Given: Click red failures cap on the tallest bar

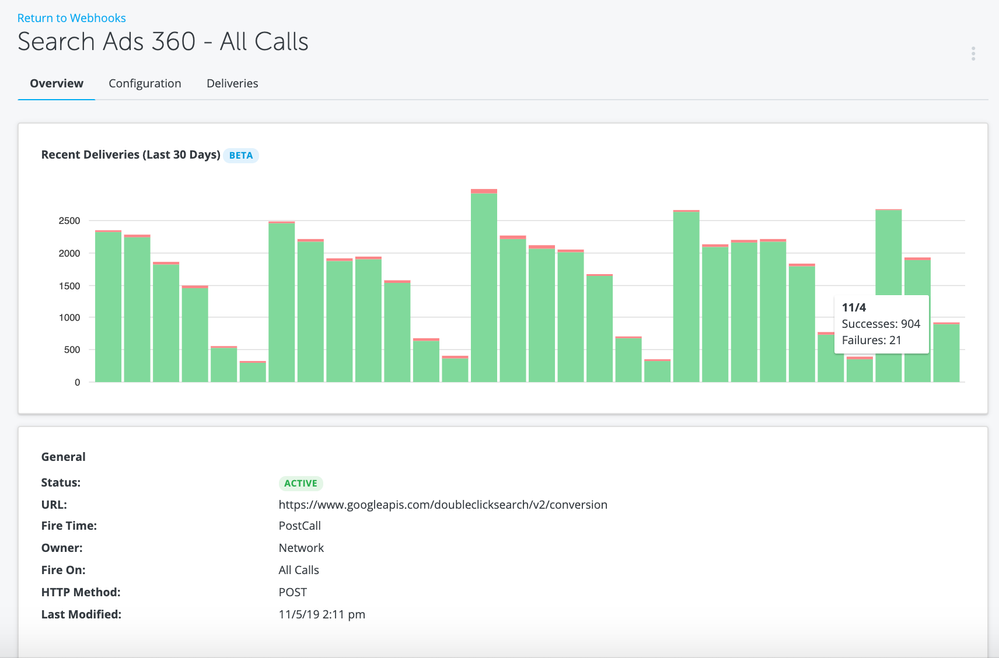Looking at the screenshot, I should 484,191.
